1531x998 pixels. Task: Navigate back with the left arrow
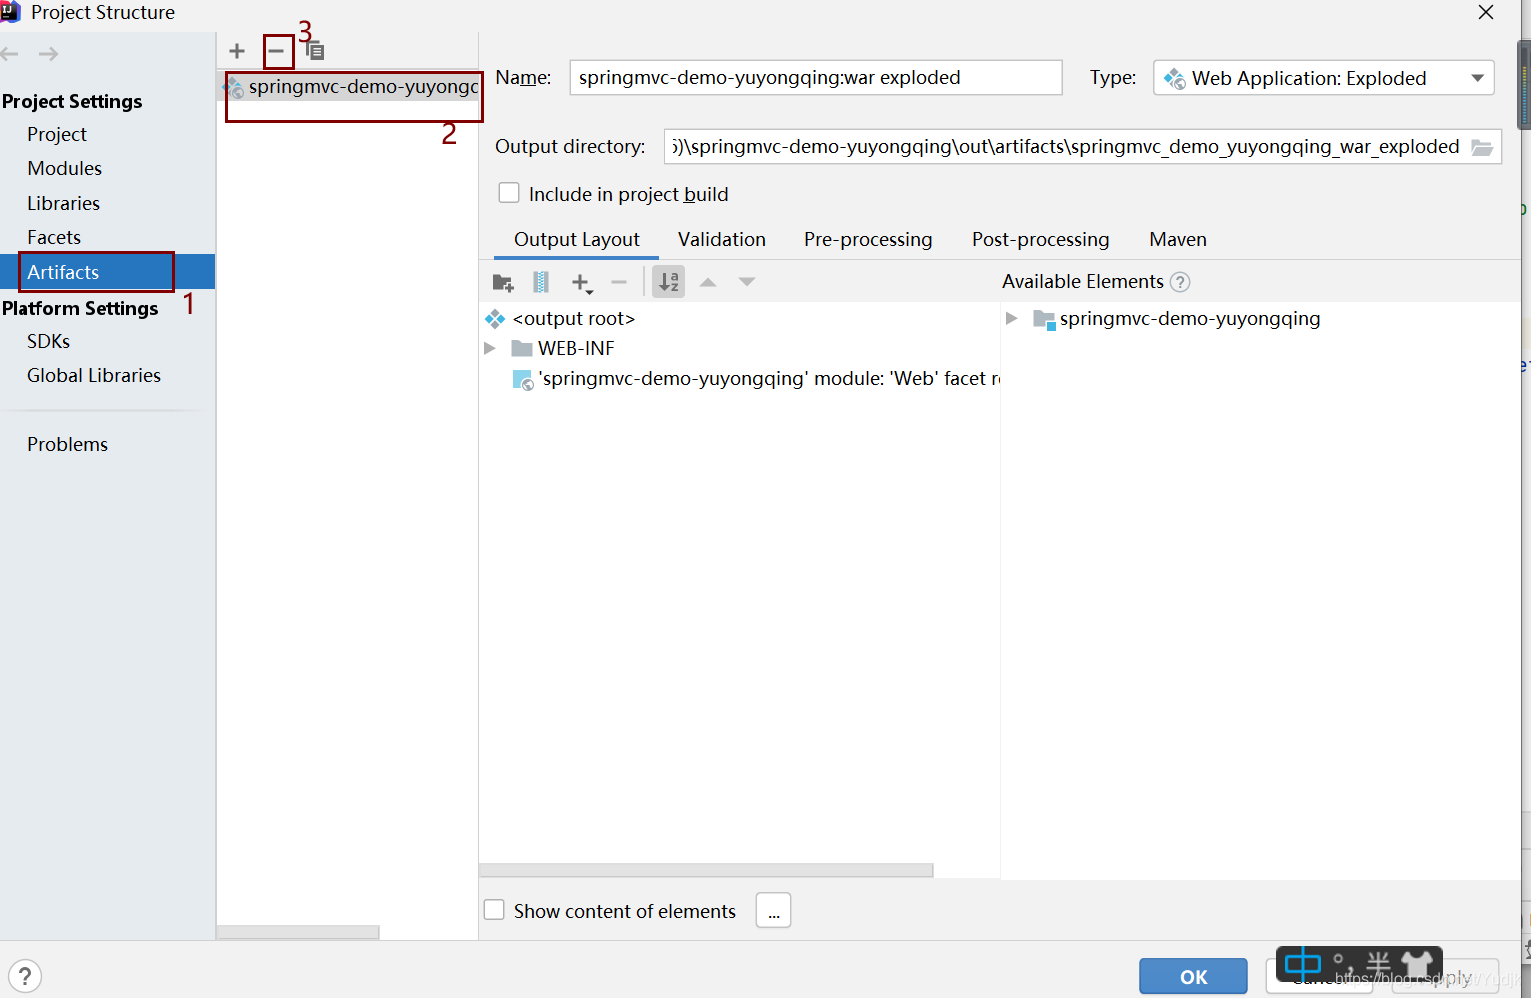tap(11, 54)
